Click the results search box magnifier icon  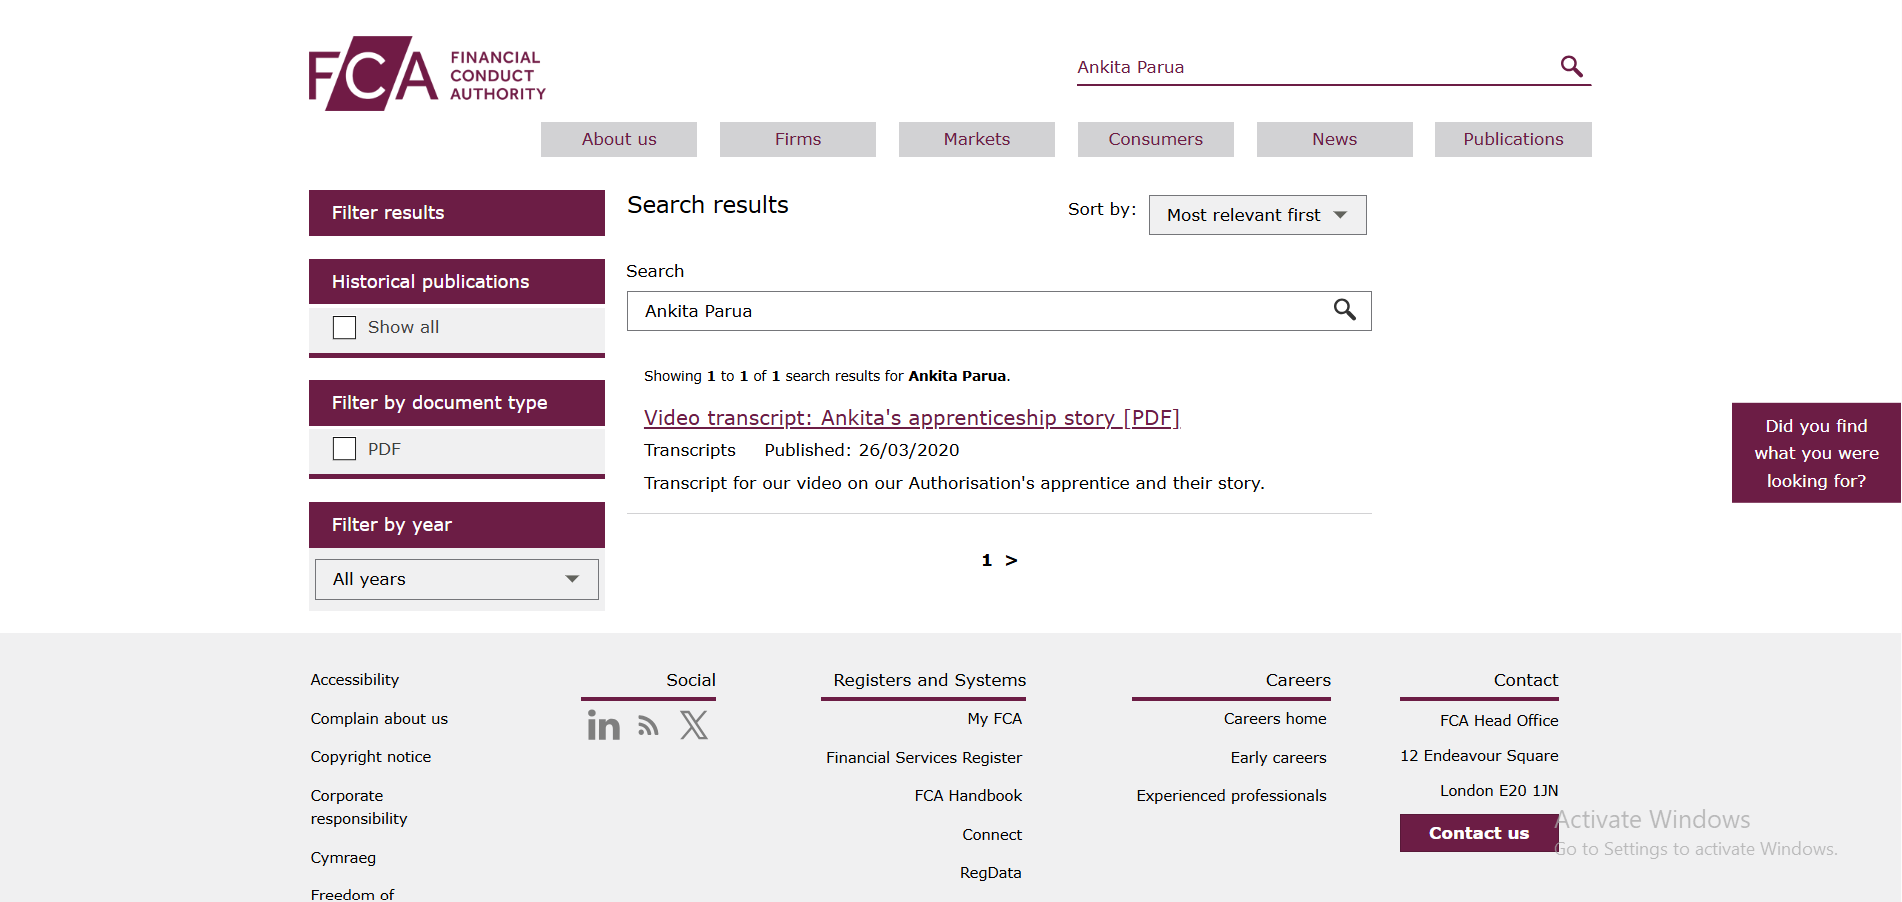pyautogui.click(x=1345, y=310)
